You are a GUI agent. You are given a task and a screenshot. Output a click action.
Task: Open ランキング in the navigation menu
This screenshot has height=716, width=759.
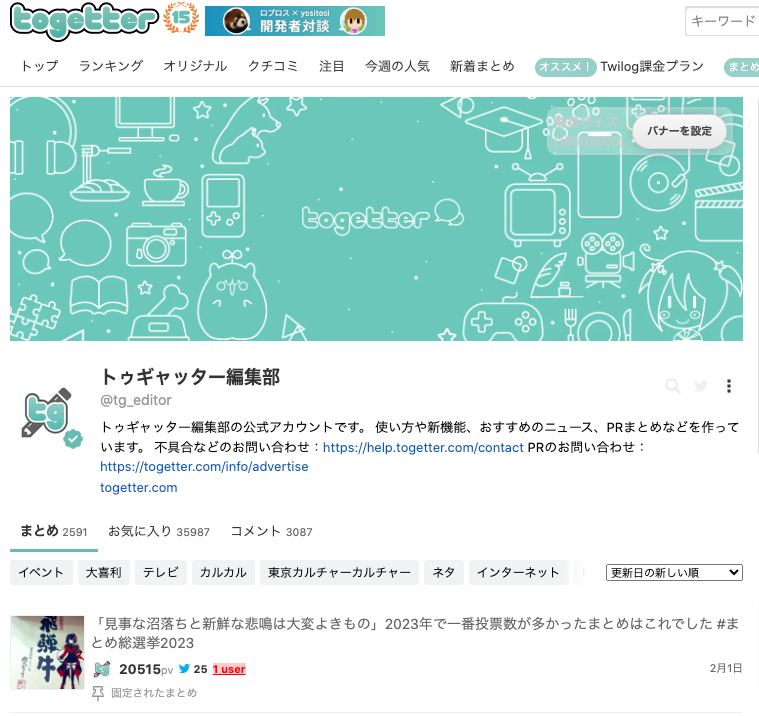[x=111, y=67]
